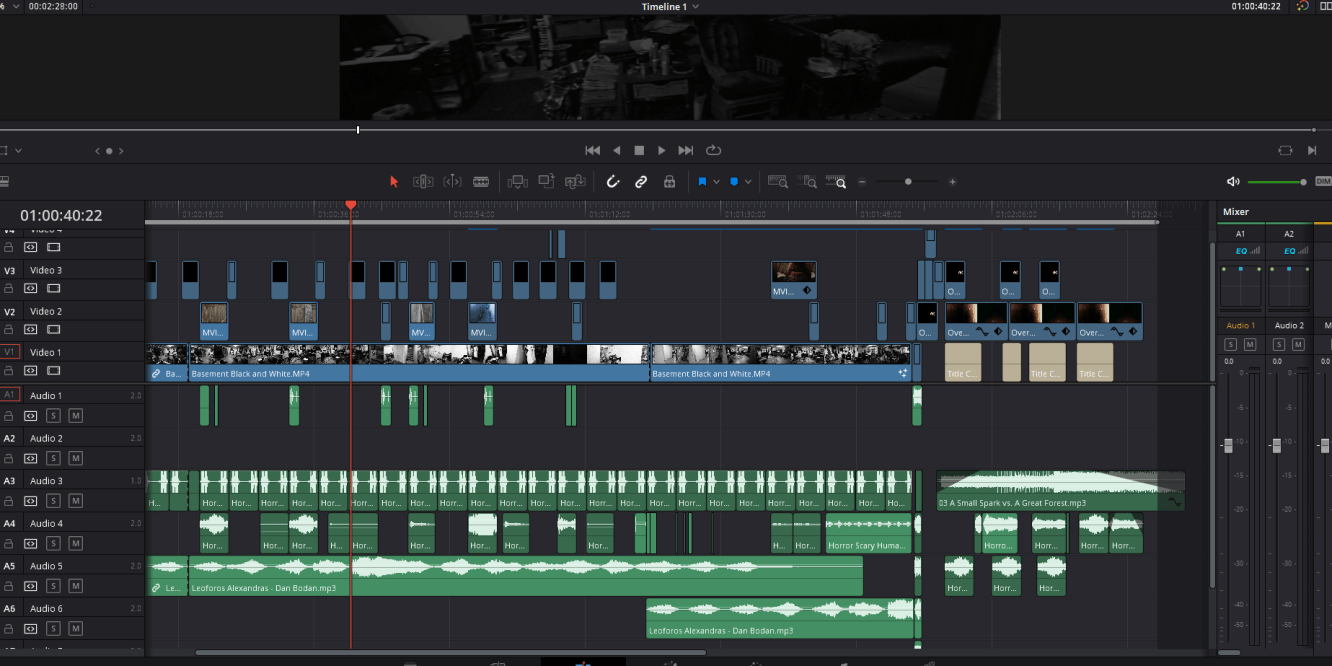
Task: Expand the blue flag color dropdown
Action: (716, 182)
